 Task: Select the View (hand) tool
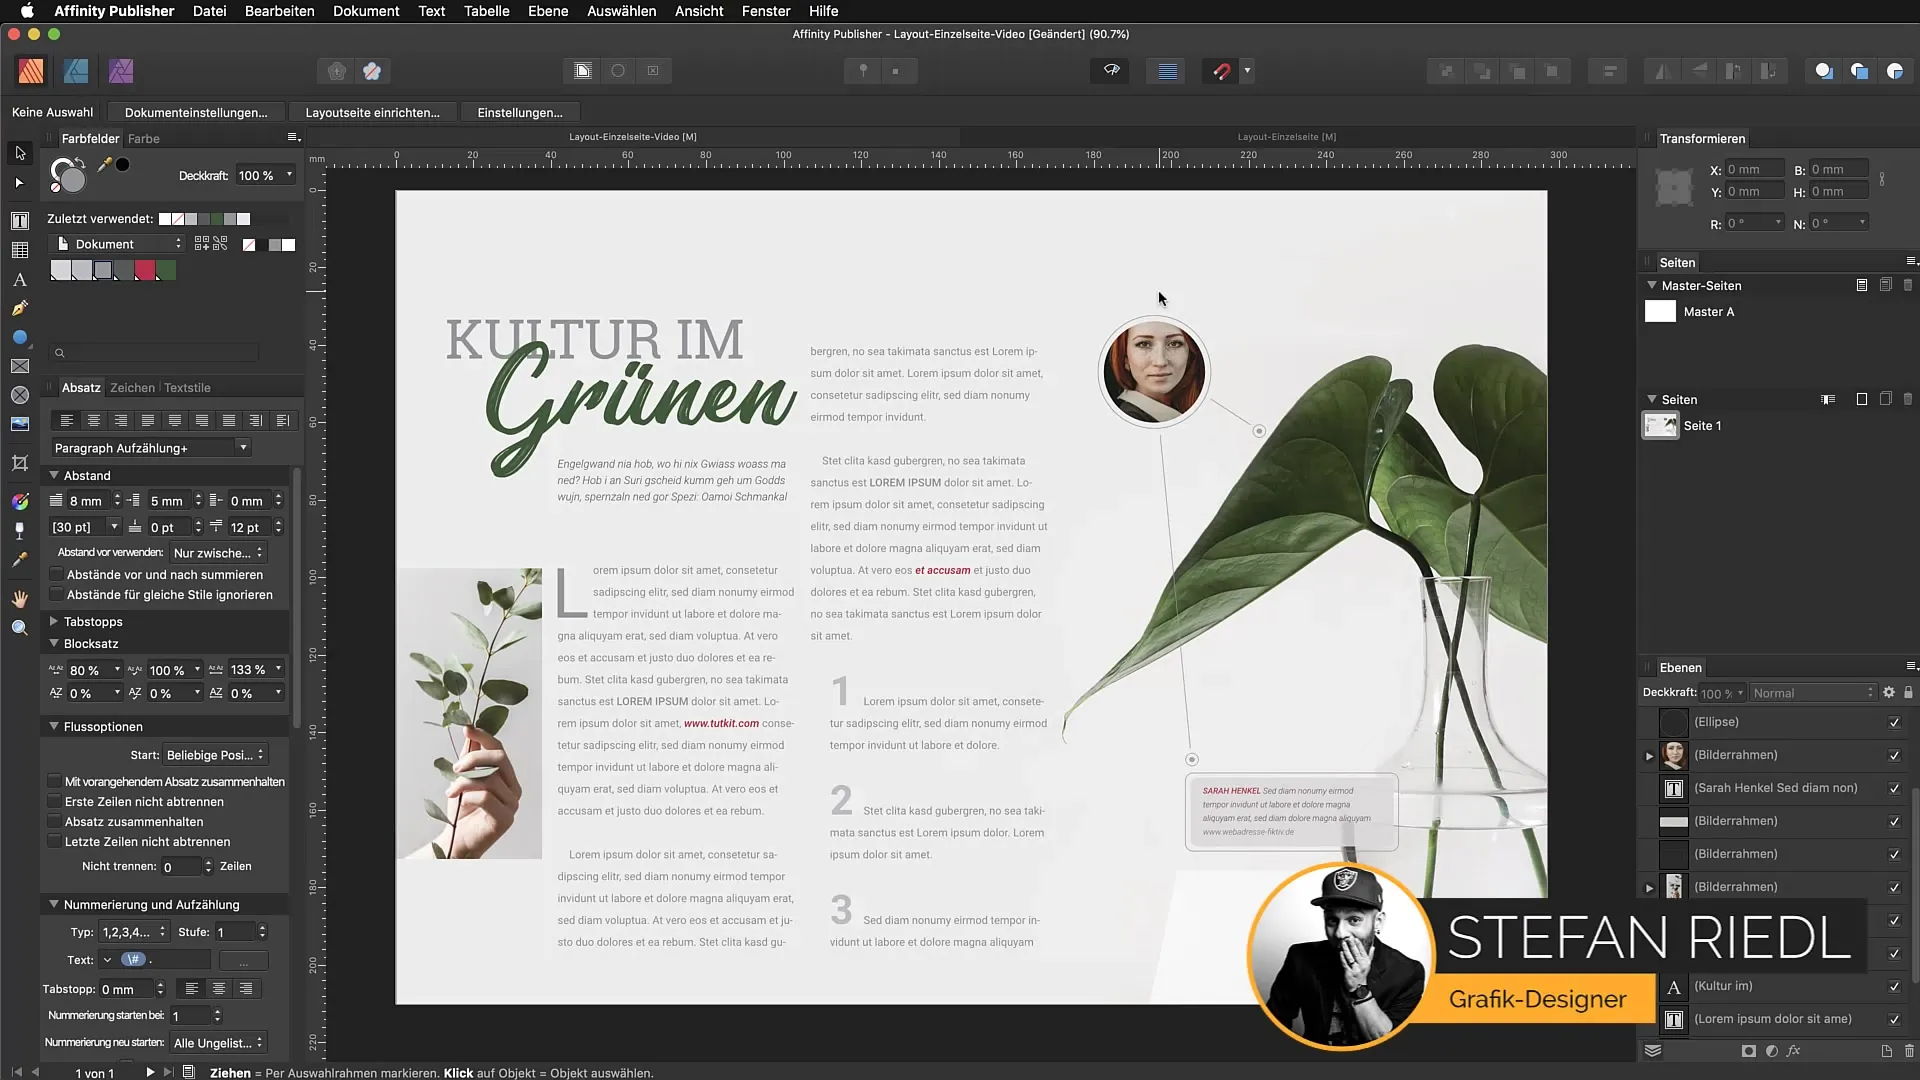point(20,598)
